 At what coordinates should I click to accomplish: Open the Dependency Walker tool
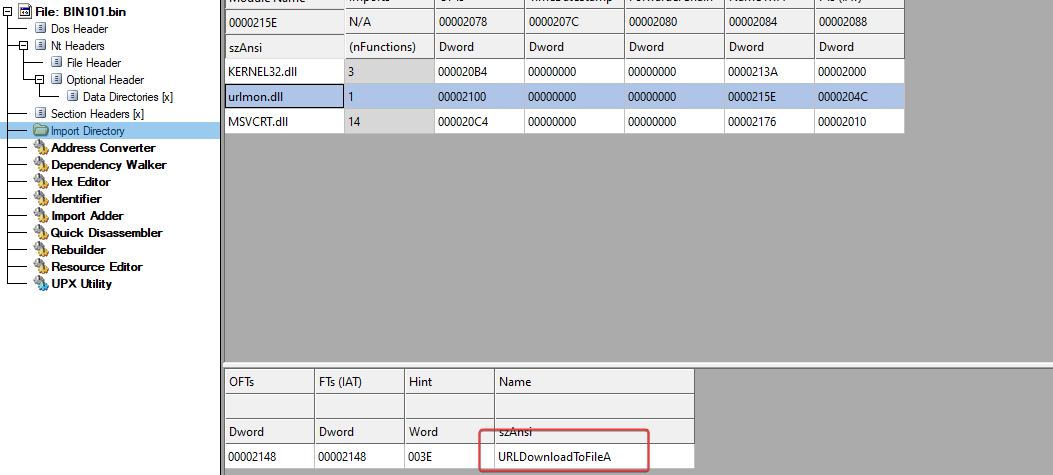(x=109, y=165)
